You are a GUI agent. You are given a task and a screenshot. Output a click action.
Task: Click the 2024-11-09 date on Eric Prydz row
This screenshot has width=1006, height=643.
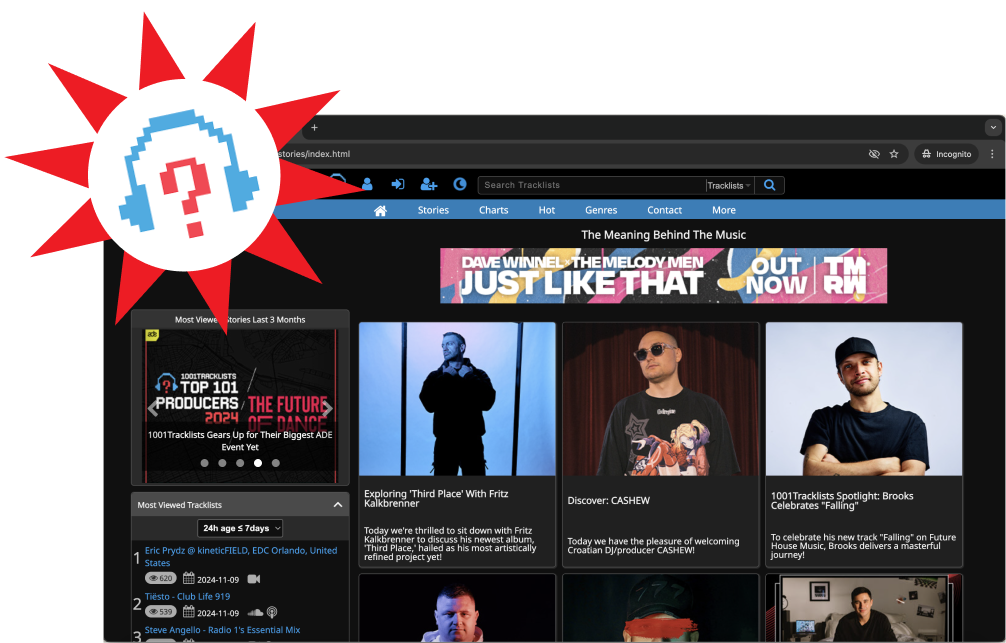point(218,579)
